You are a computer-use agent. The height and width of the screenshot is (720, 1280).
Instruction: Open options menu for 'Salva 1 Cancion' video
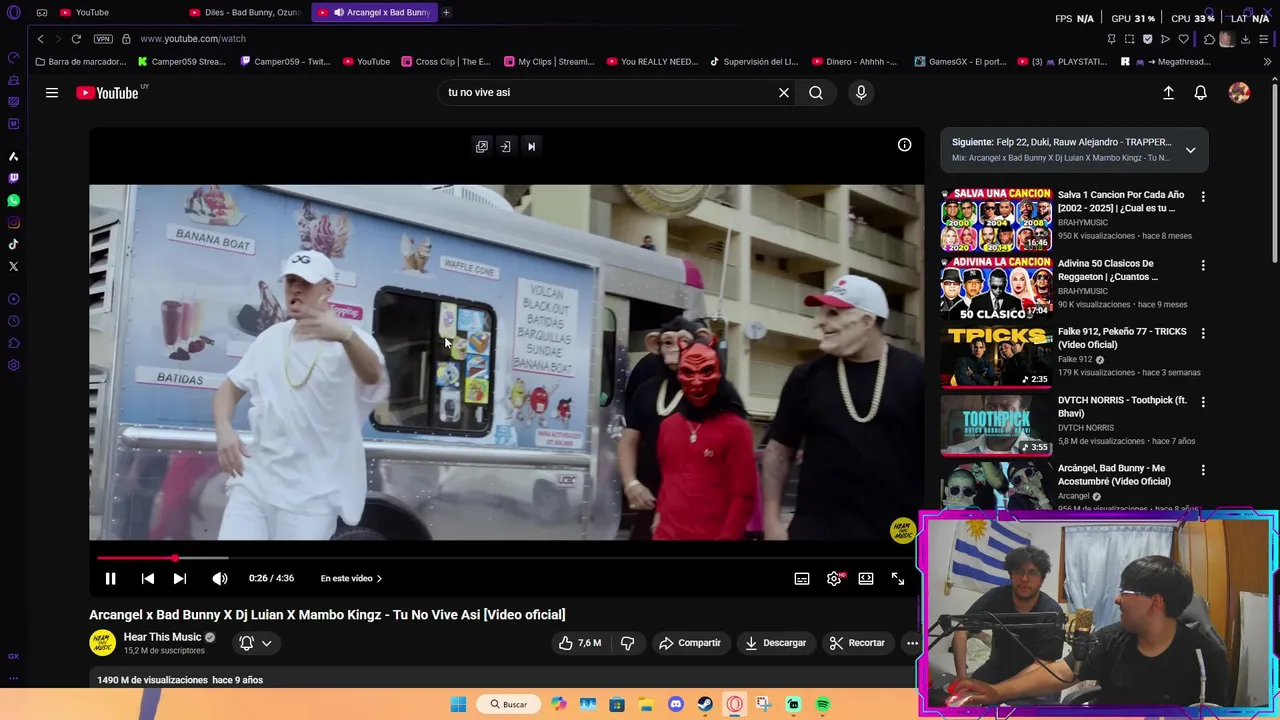click(1203, 197)
